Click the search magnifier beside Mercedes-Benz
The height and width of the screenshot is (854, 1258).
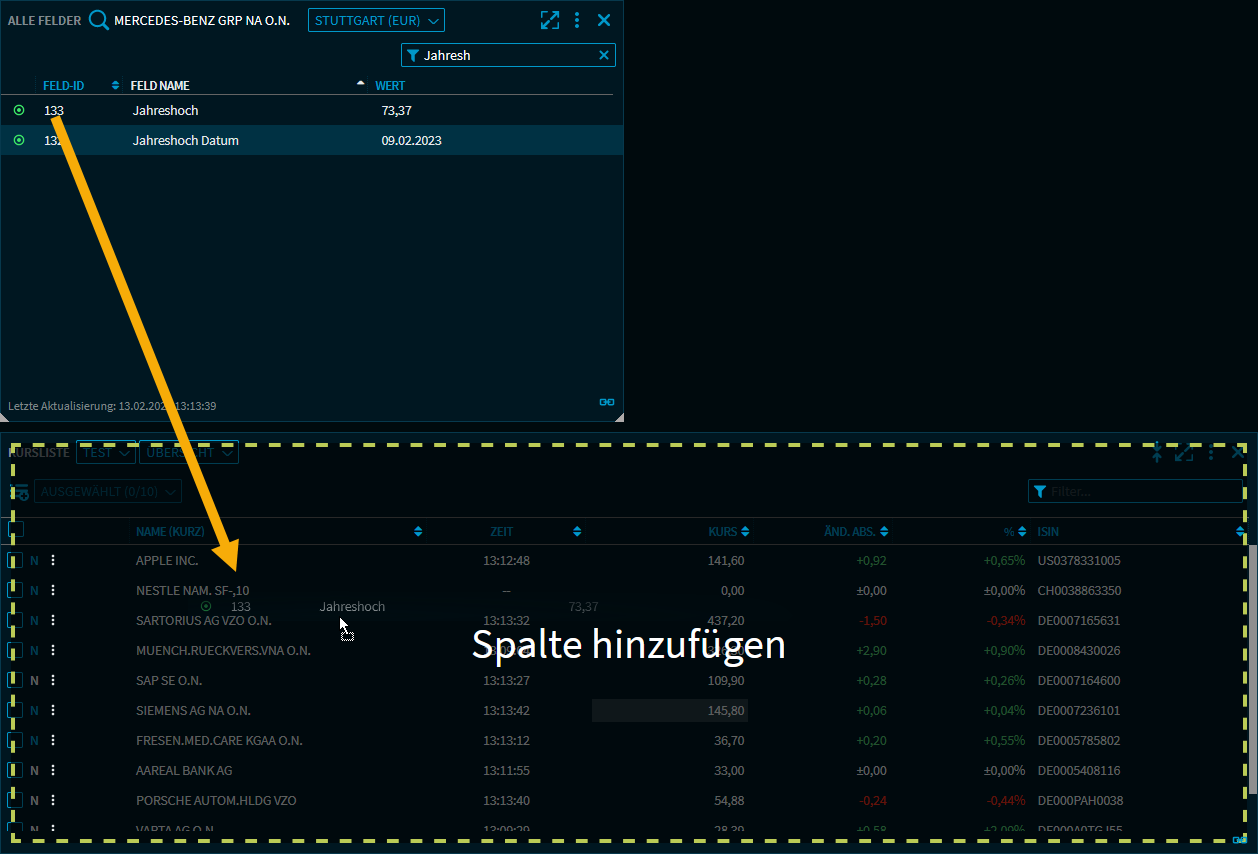coord(98,20)
